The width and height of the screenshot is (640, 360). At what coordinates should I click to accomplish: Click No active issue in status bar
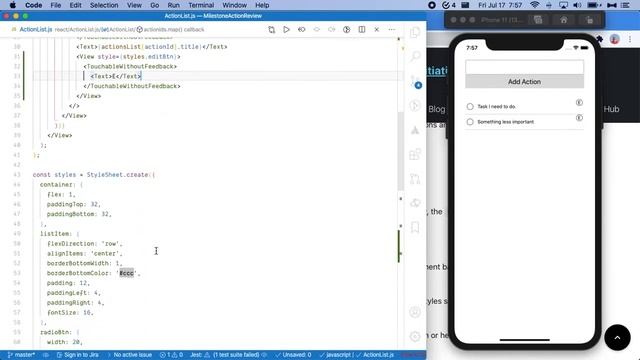[x=133, y=355]
